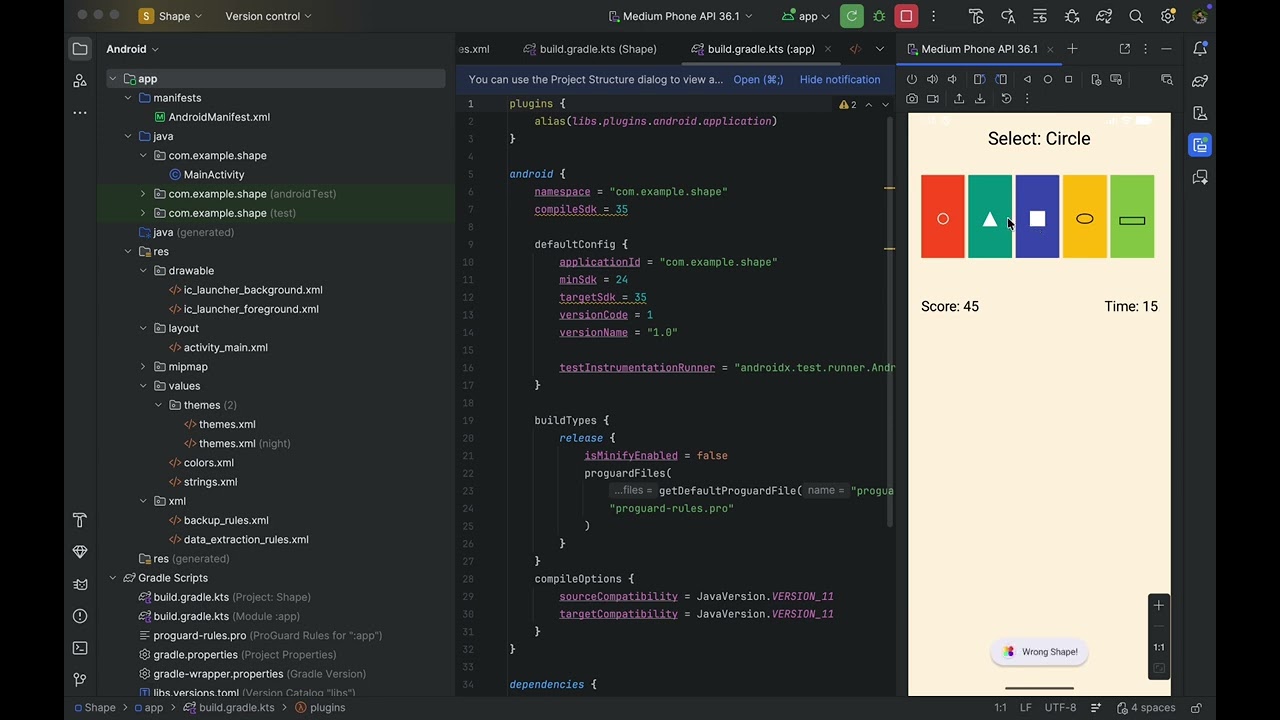Rotate emulator device right

(1001, 79)
